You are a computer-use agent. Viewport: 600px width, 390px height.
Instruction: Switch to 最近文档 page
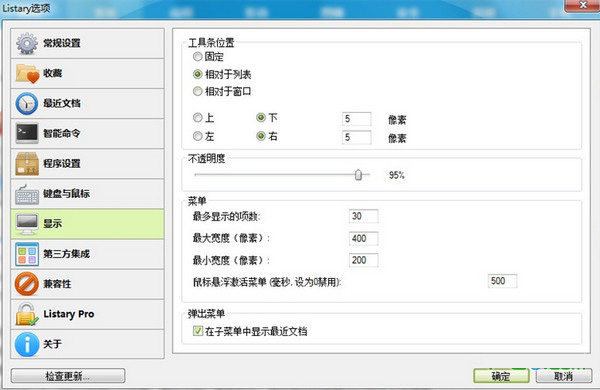coord(88,103)
